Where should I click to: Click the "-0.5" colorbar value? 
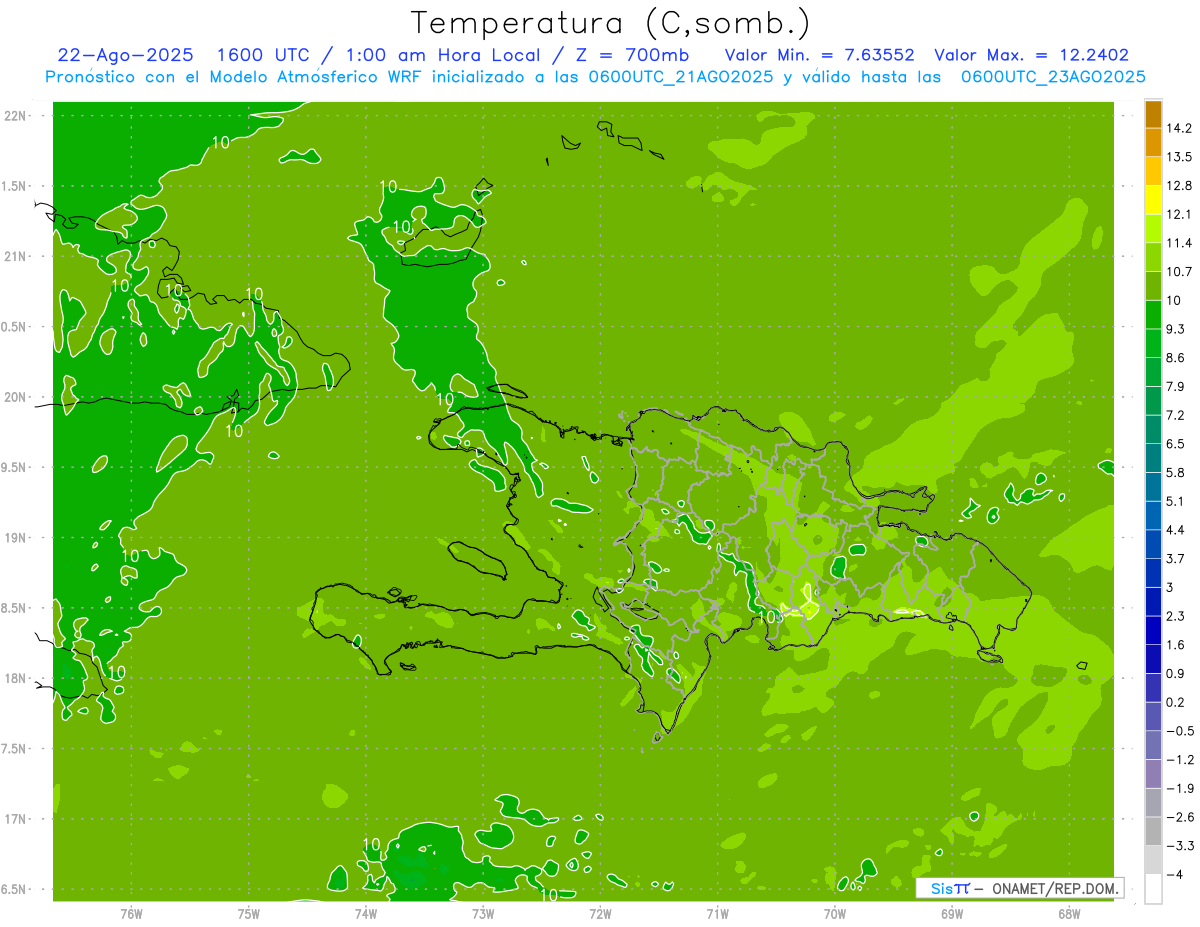[1180, 731]
